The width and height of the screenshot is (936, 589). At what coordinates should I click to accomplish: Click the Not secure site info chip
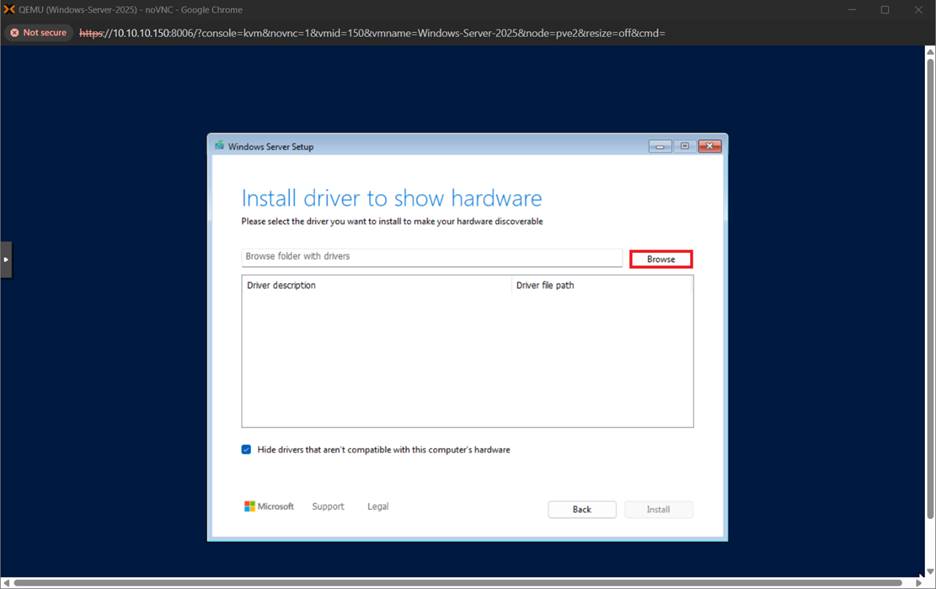click(x=39, y=33)
